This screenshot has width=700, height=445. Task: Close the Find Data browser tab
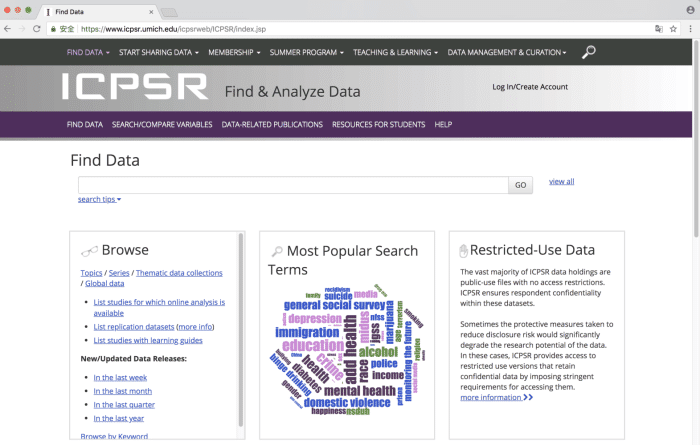[151, 12]
